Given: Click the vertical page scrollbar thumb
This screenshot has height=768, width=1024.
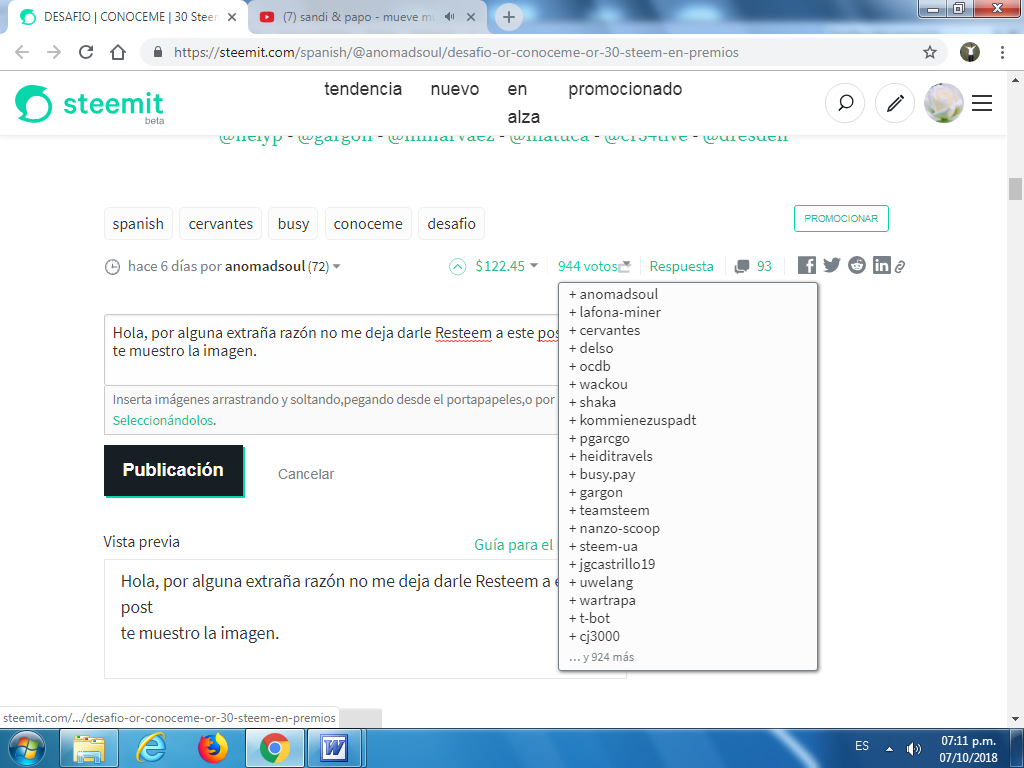Looking at the screenshot, I should (1015, 189).
